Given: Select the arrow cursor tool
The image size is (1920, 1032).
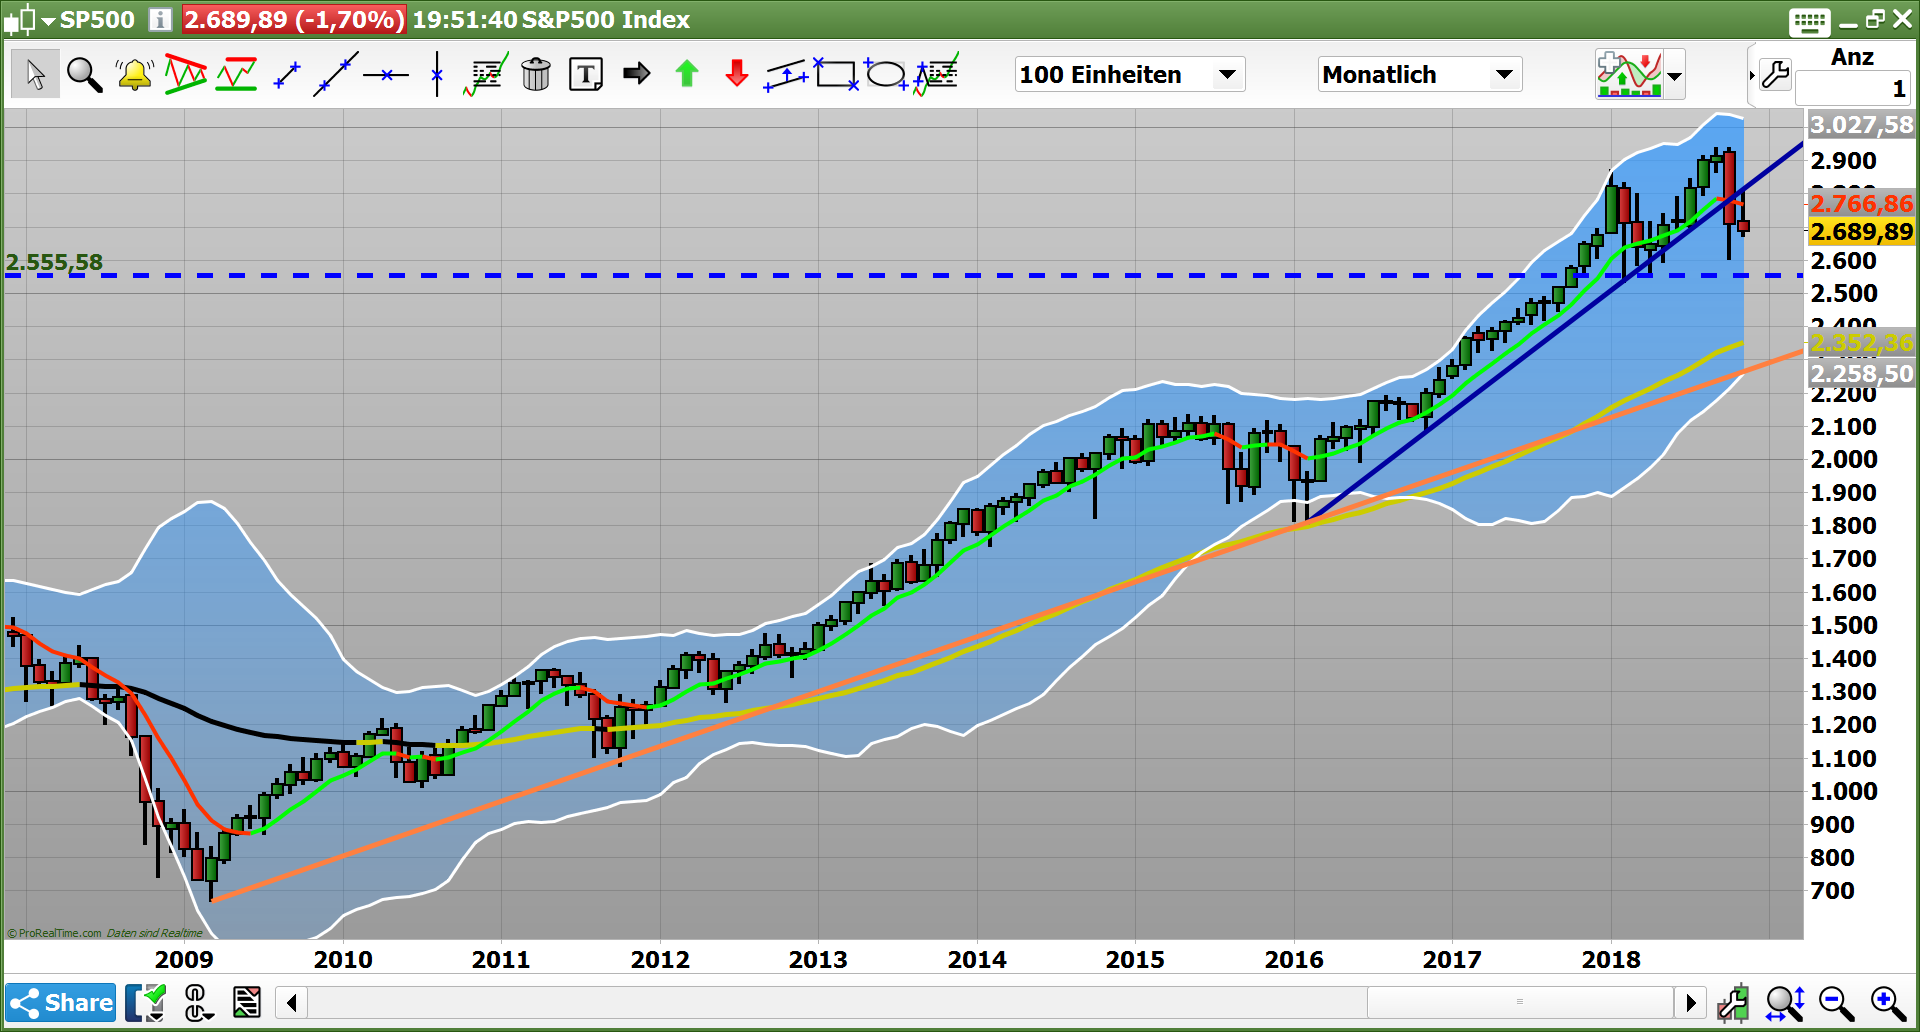Looking at the screenshot, I should [x=35, y=74].
